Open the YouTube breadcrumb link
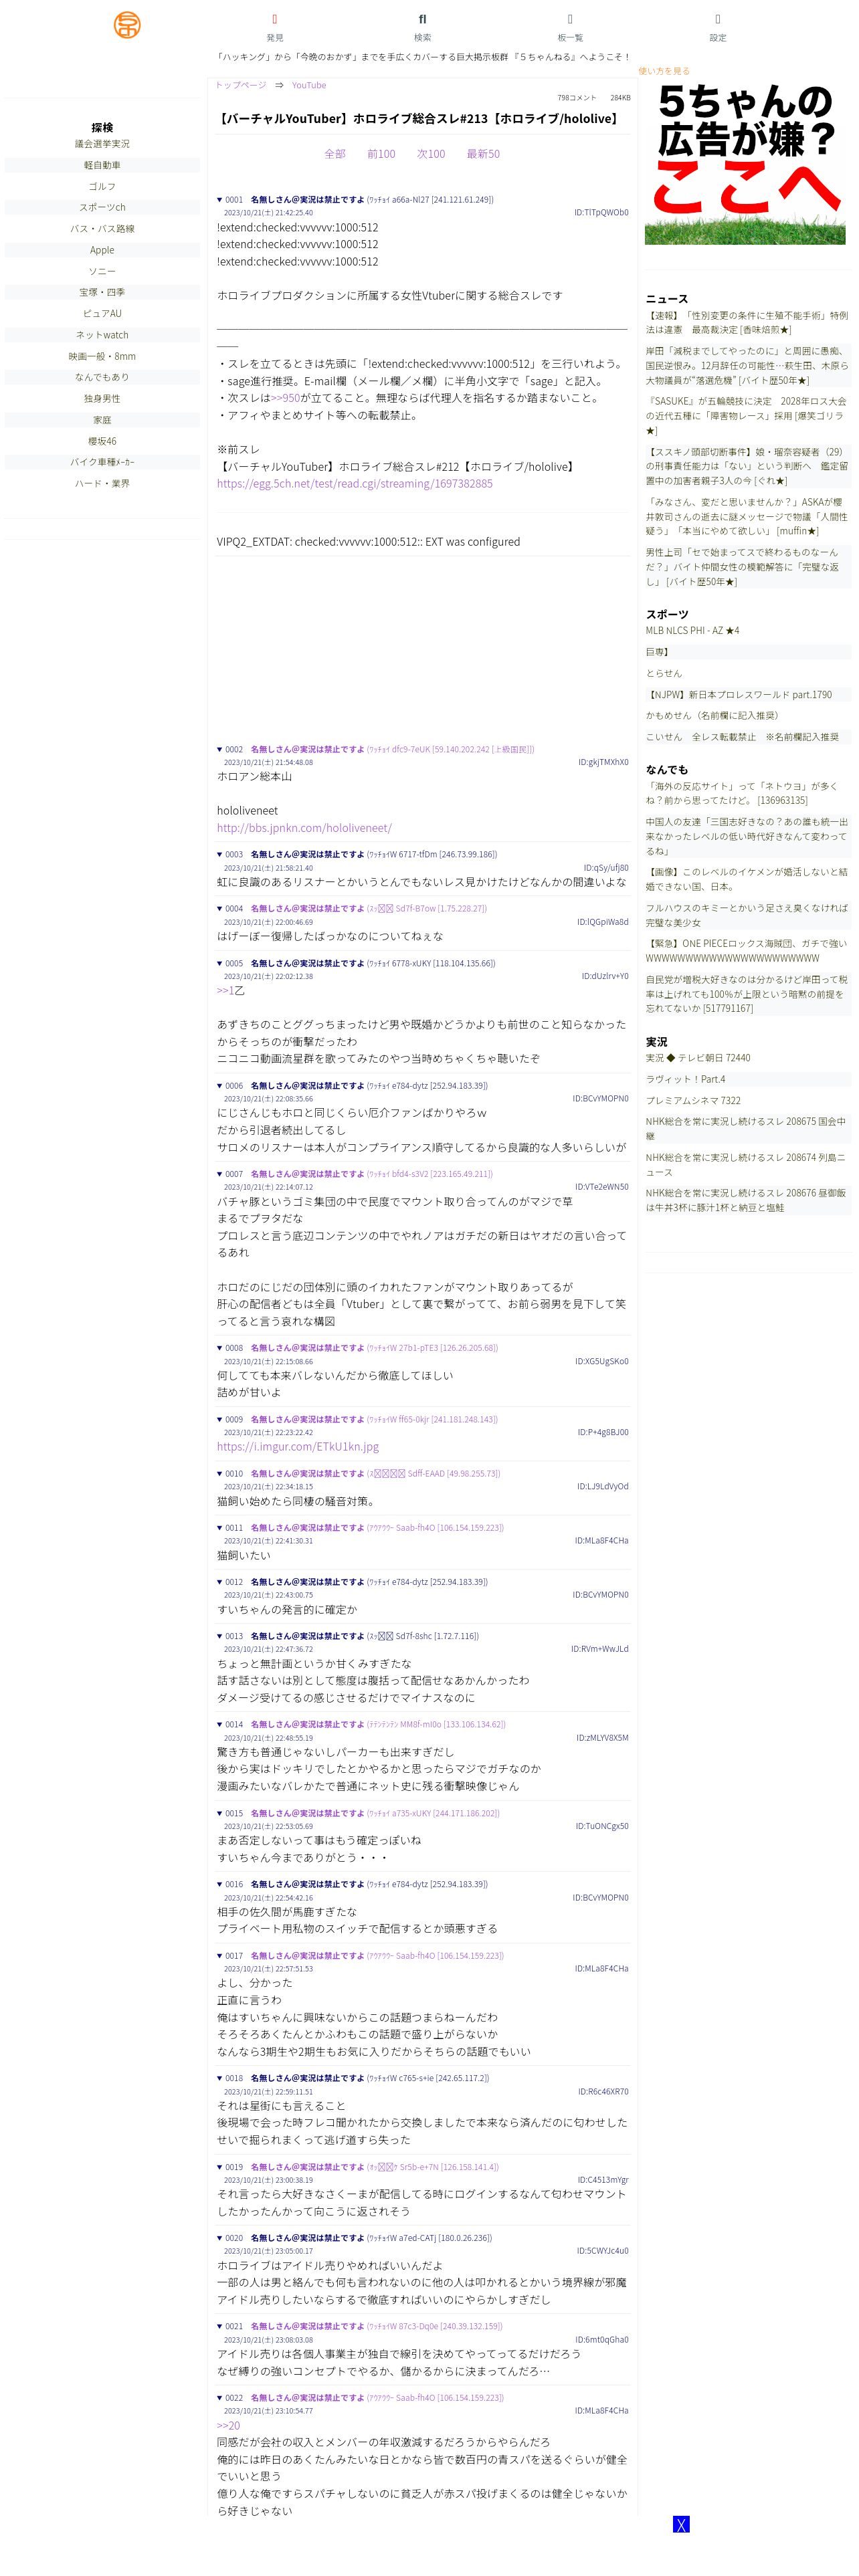The height and width of the screenshot is (2576, 859). tap(309, 85)
